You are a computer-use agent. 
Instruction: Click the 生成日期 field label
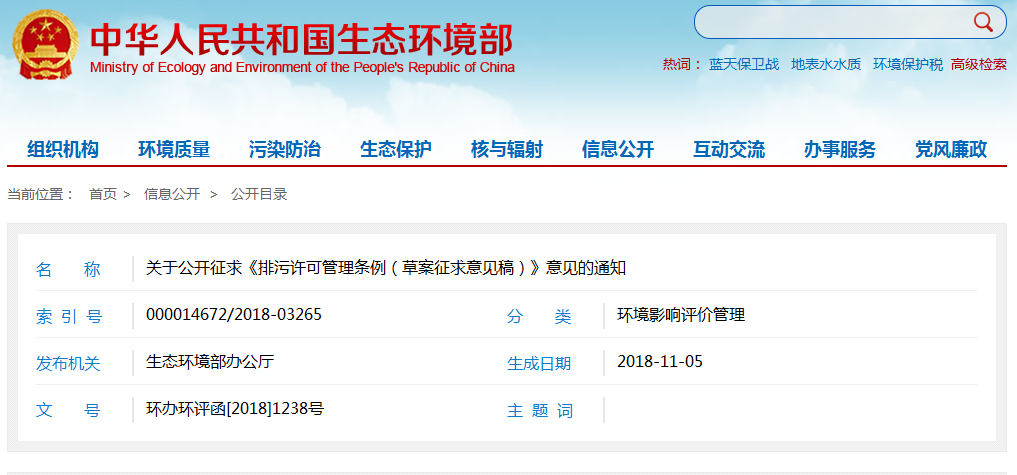pos(539,363)
